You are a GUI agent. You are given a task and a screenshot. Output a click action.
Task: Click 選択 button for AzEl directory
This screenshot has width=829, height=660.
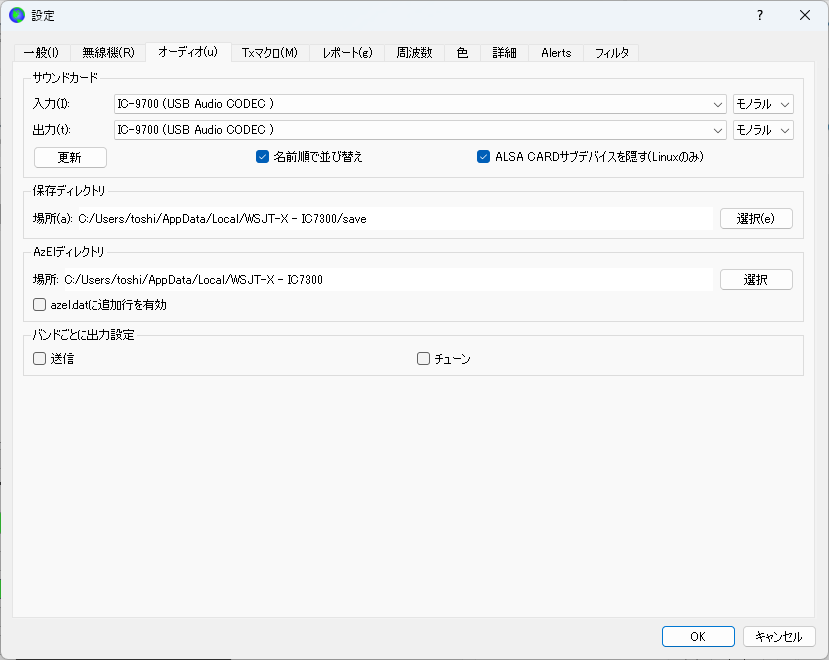point(756,279)
